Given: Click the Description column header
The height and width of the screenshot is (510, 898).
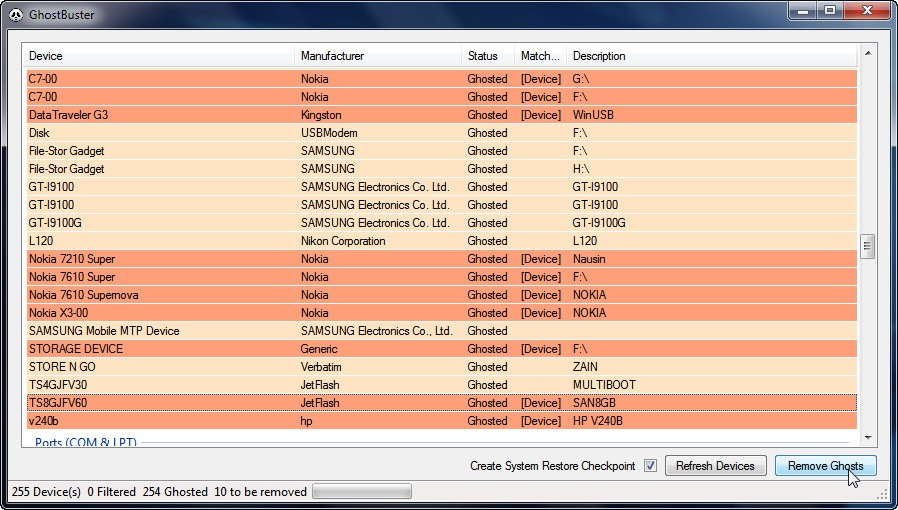Looking at the screenshot, I should (712, 56).
